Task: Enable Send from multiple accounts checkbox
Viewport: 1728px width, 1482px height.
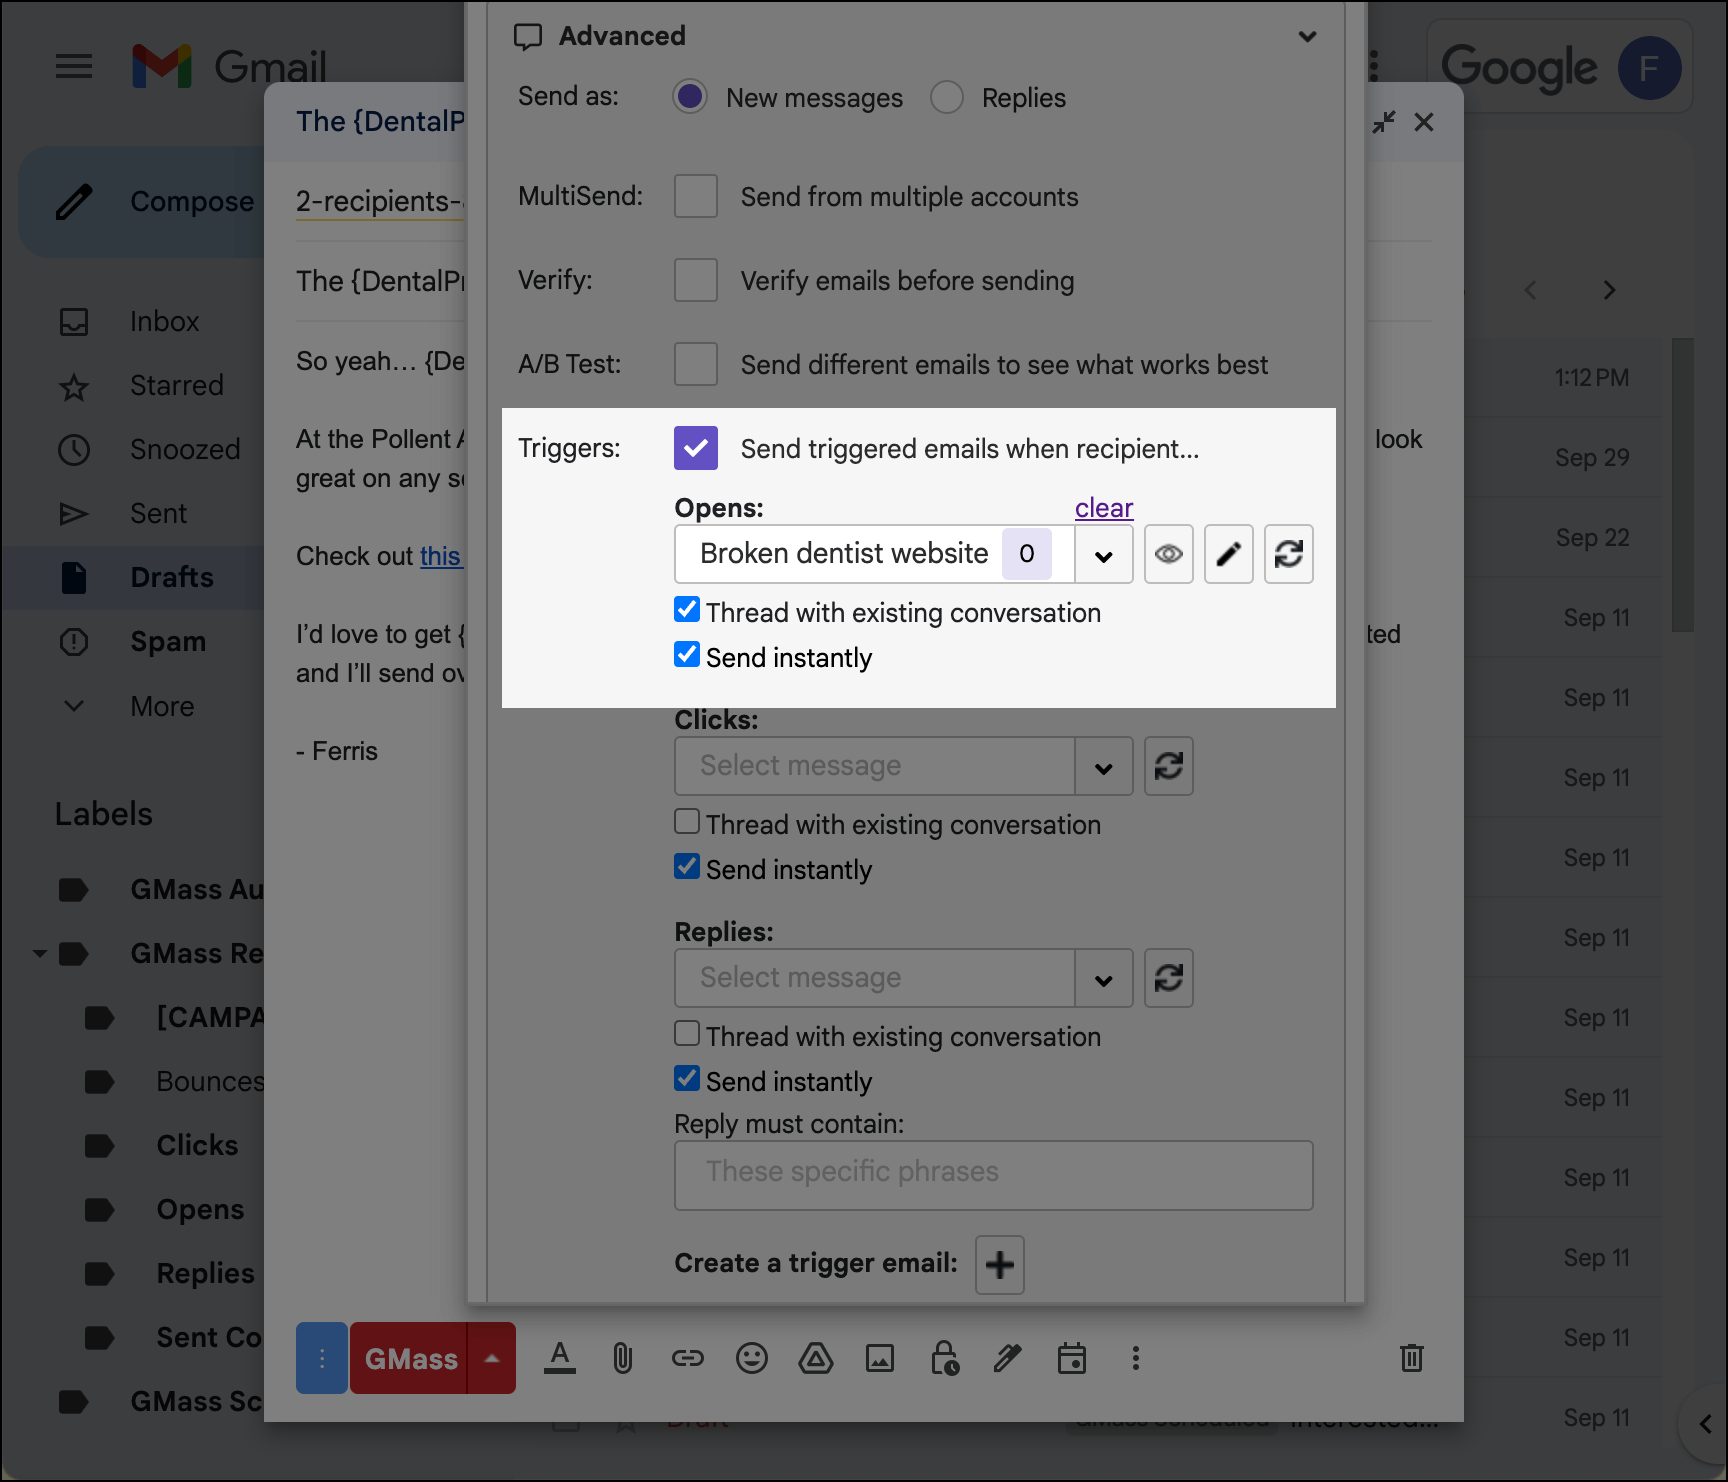Action: pyautogui.click(x=696, y=196)
